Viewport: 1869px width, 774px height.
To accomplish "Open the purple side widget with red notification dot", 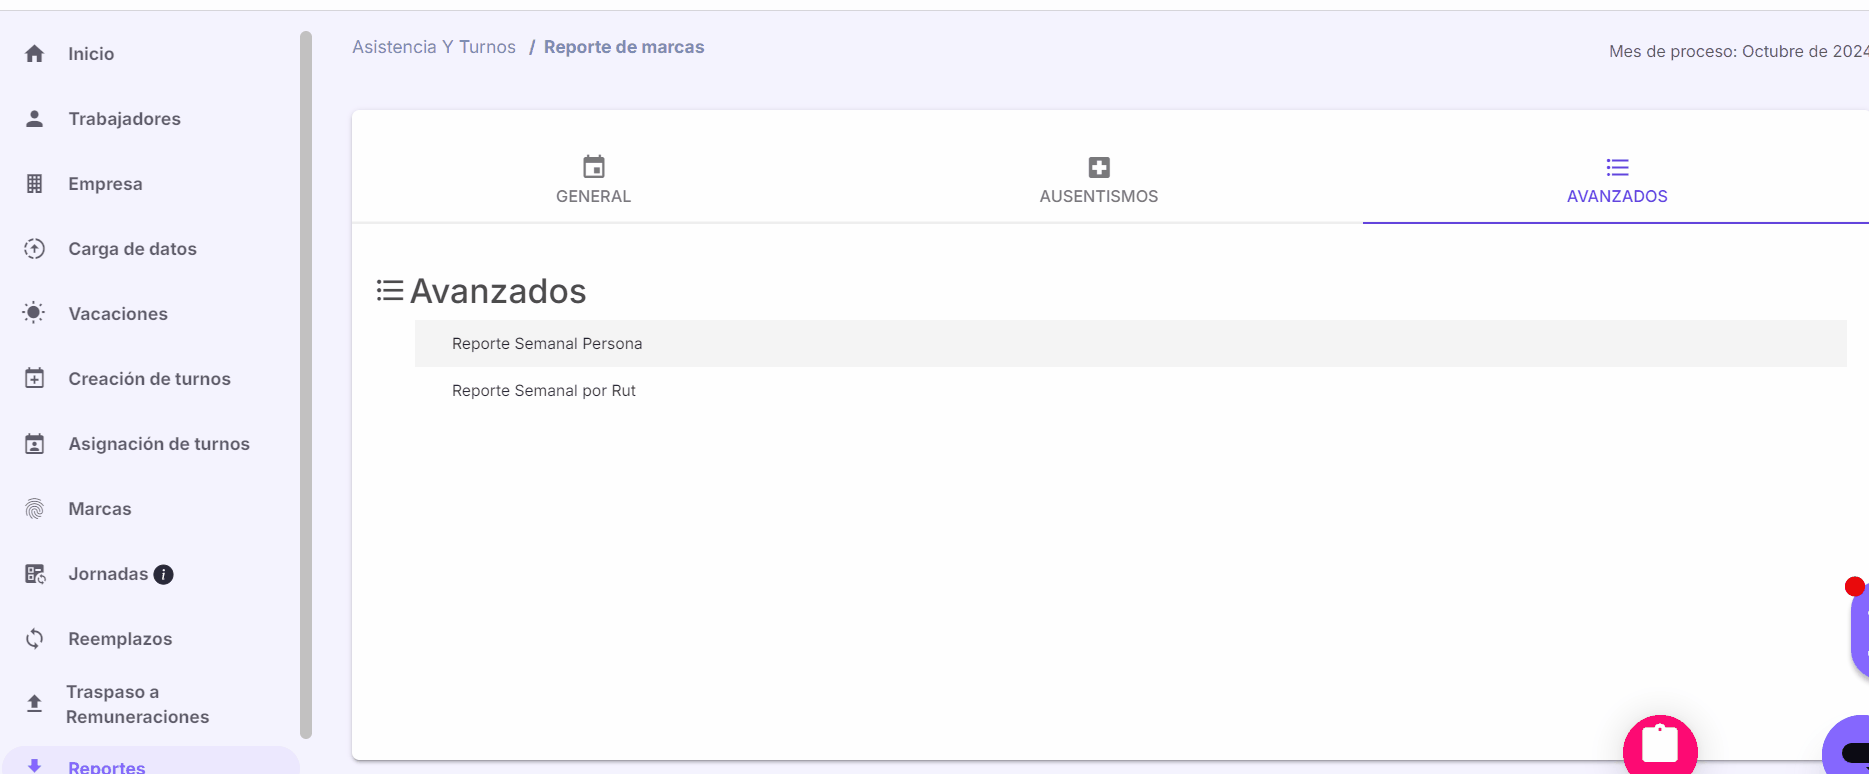I will click(x=1859, y=630).
